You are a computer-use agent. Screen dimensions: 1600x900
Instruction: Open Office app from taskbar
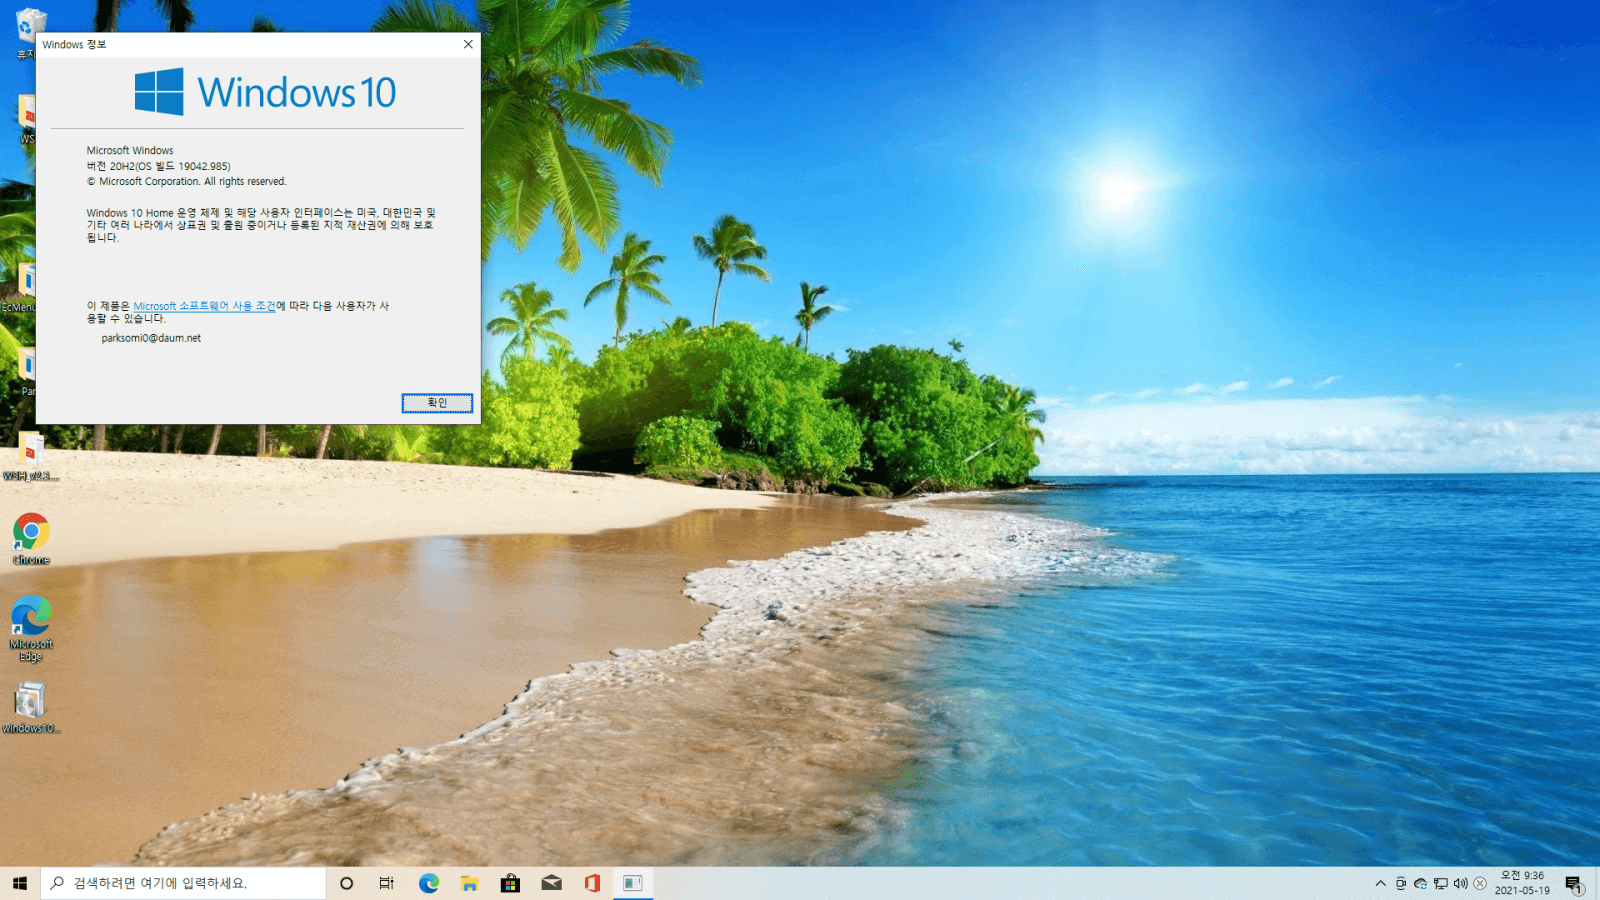click(592, 883)
